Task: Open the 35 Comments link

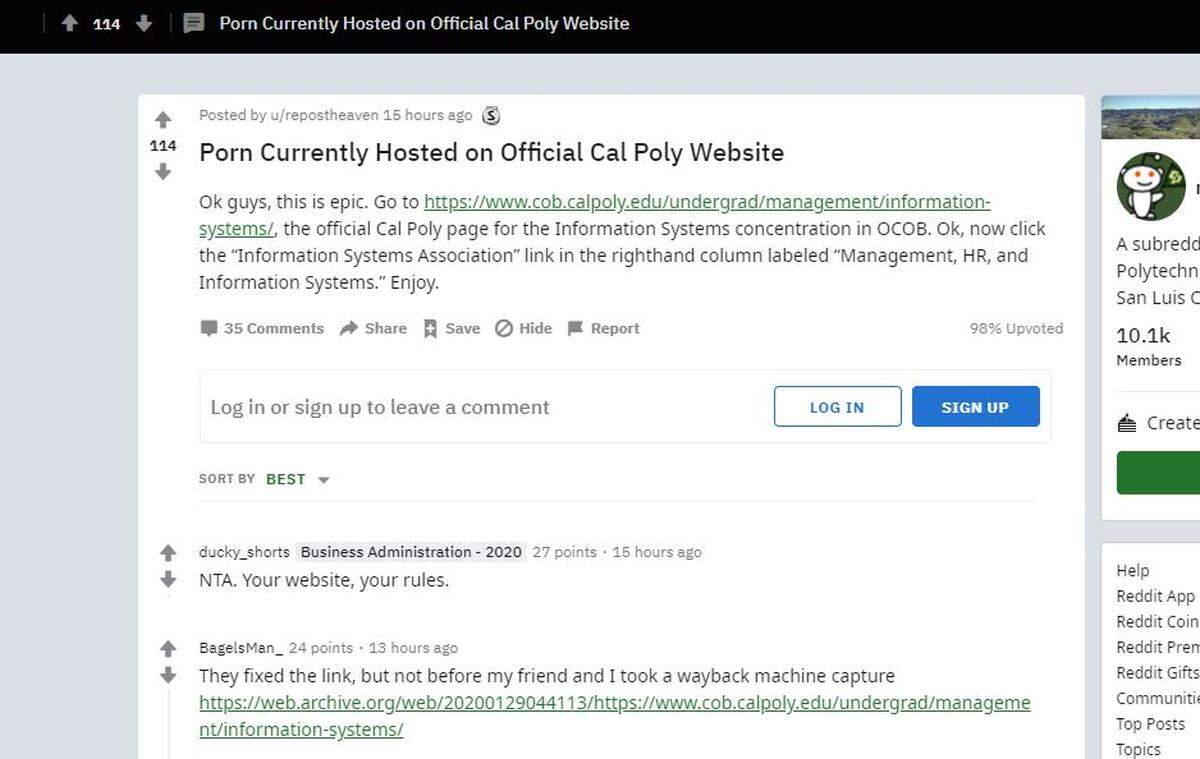Action: pos(262,328)
